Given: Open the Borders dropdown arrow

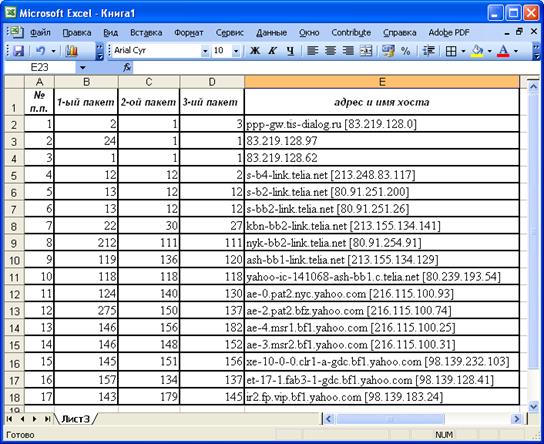Looking at the screenshot, I should 464,51.
